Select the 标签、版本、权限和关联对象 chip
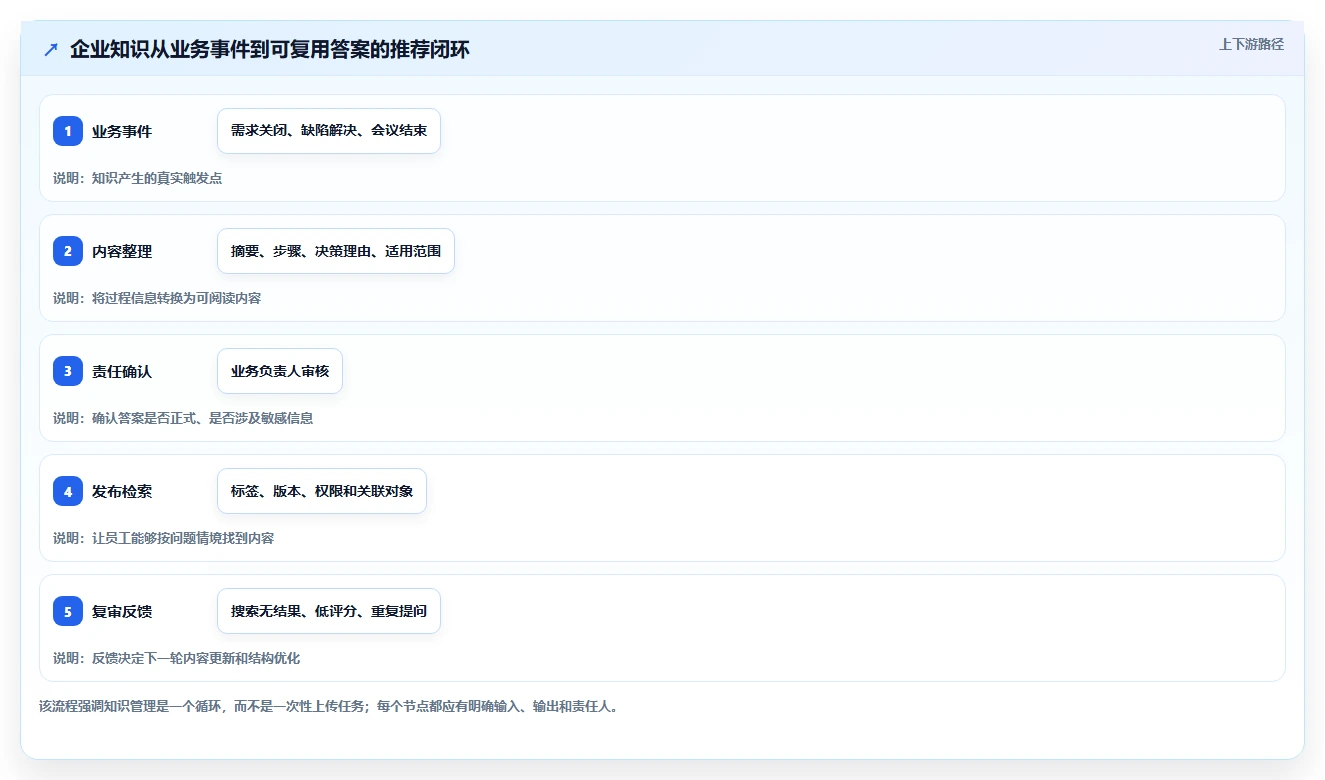Viewport: 1325px width, 780px height. 322,491
